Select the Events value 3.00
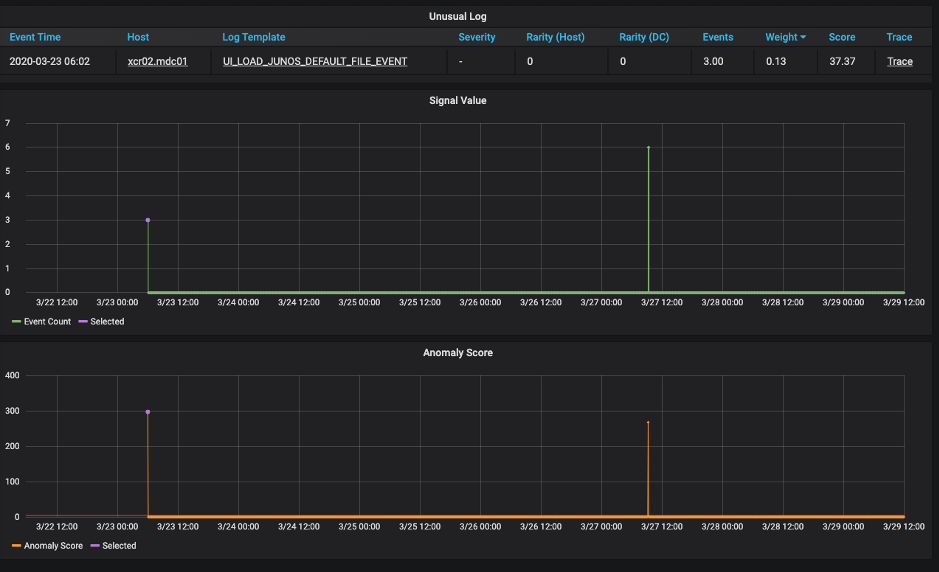939x572 pixels. coord(713,61)
